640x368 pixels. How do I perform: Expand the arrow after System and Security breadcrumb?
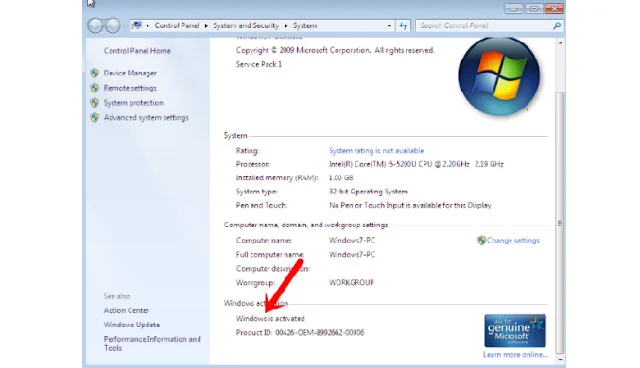(x=286, y=26)
